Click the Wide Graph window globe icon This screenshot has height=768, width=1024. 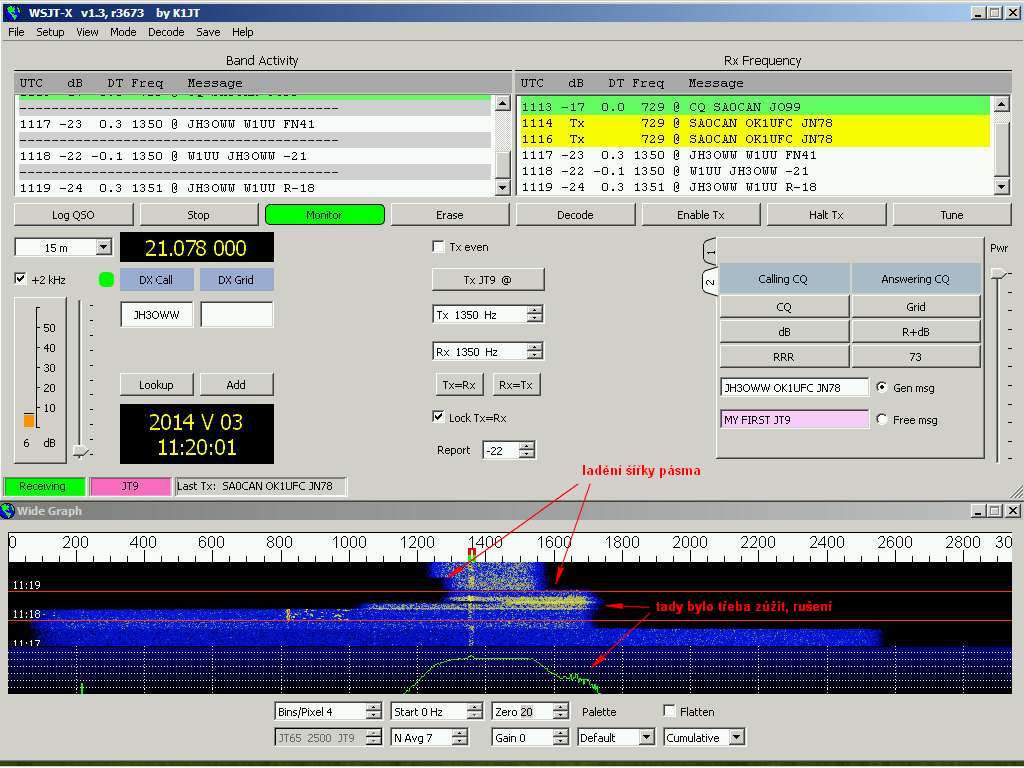(8, 511)
